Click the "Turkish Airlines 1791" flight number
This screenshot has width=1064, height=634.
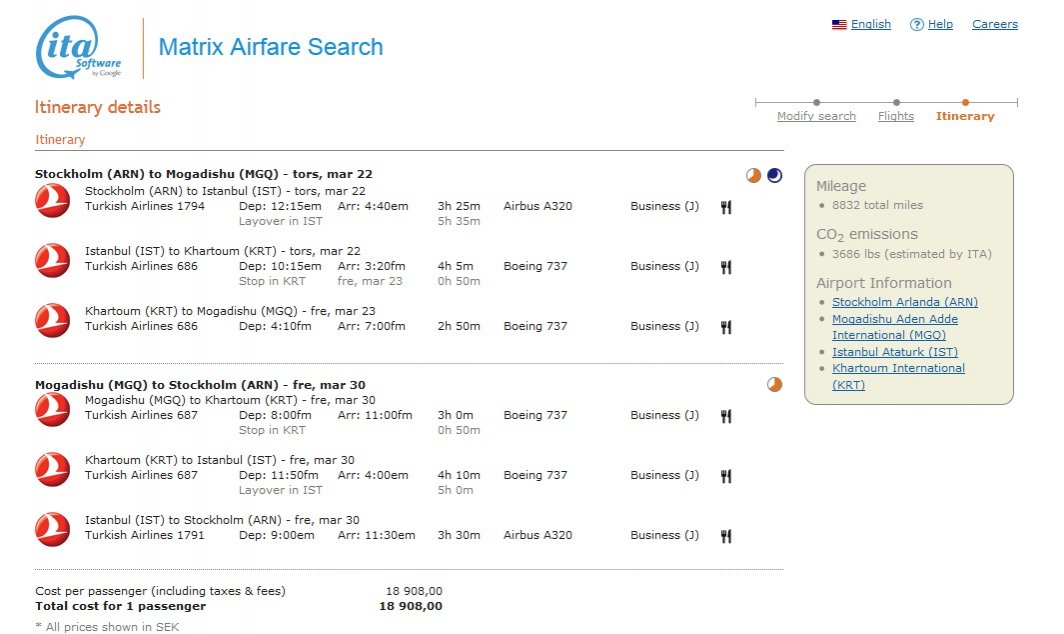tap(145, 535)
